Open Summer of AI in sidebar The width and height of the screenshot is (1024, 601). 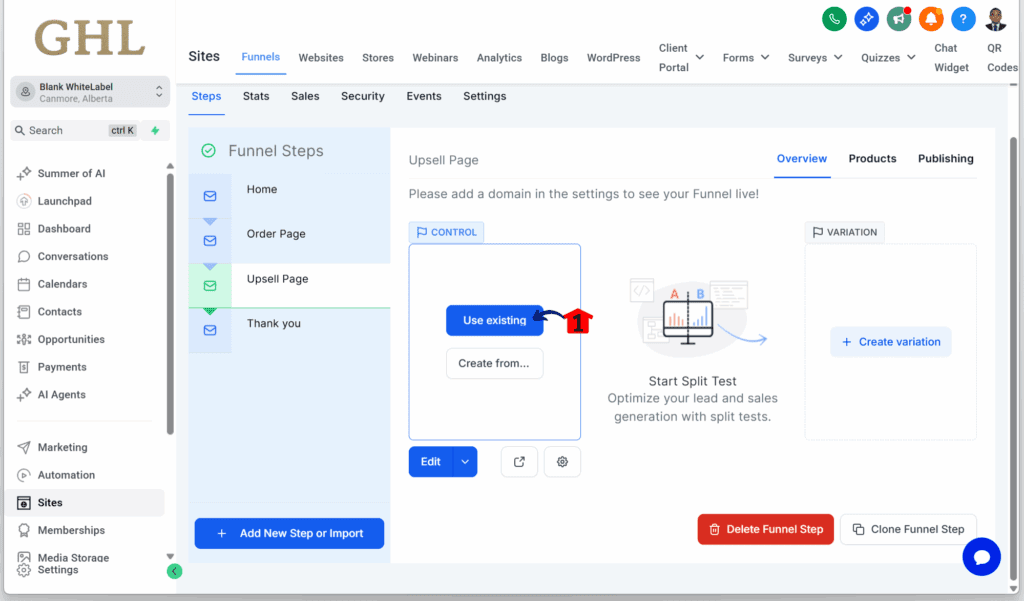point(71,173)
